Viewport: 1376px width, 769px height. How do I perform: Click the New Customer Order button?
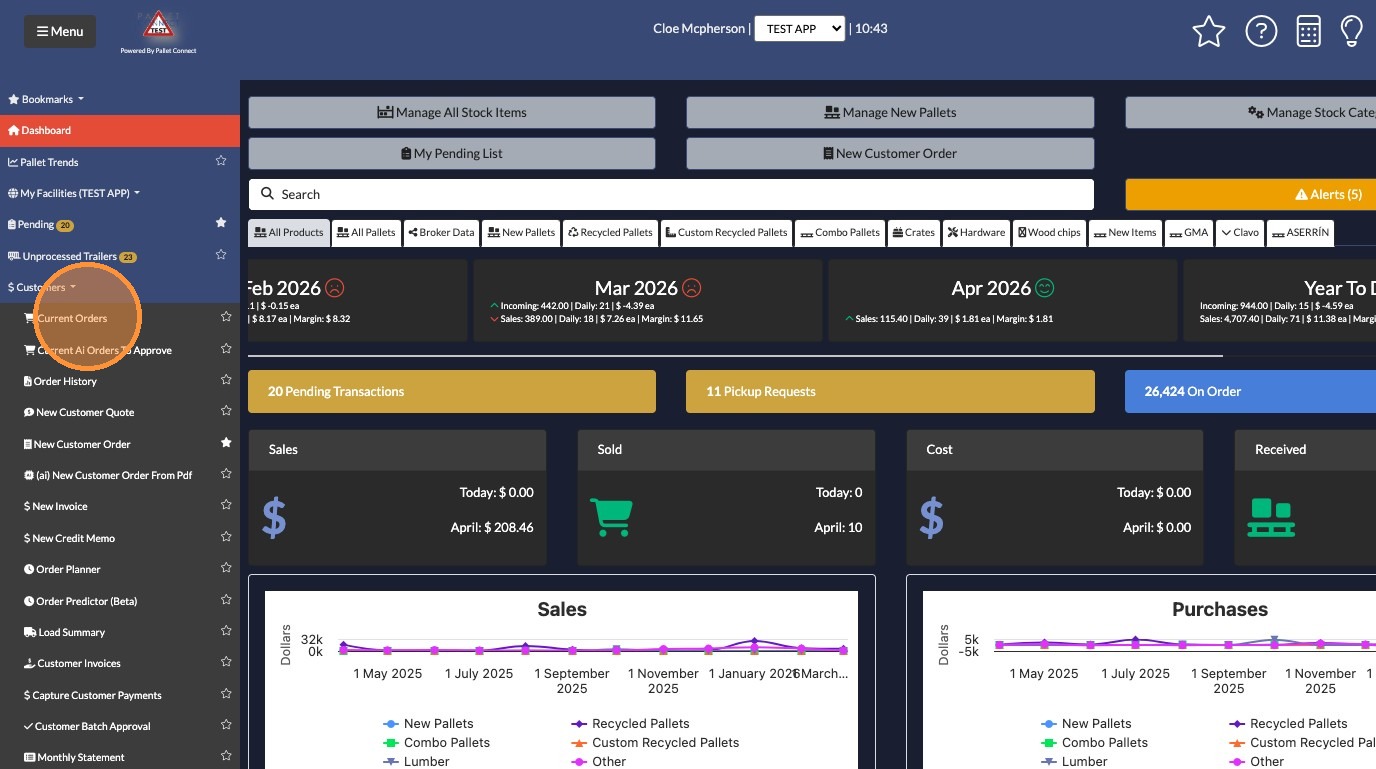pos(890,153)
